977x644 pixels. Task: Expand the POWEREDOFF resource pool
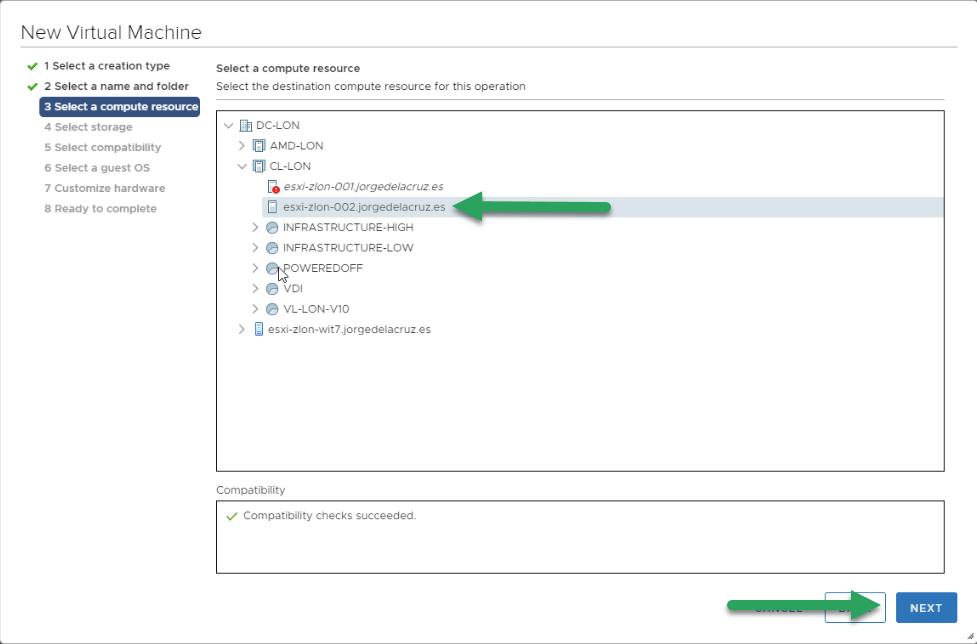point(255,268)
